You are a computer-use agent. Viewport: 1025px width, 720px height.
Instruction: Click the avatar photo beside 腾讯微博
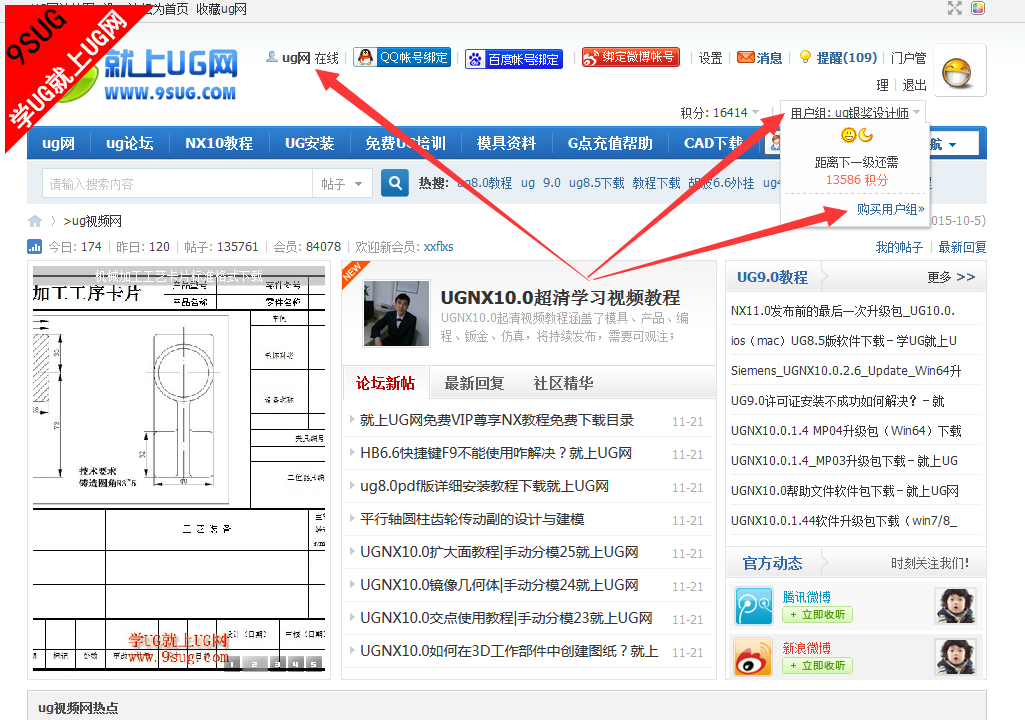point(955,606)
